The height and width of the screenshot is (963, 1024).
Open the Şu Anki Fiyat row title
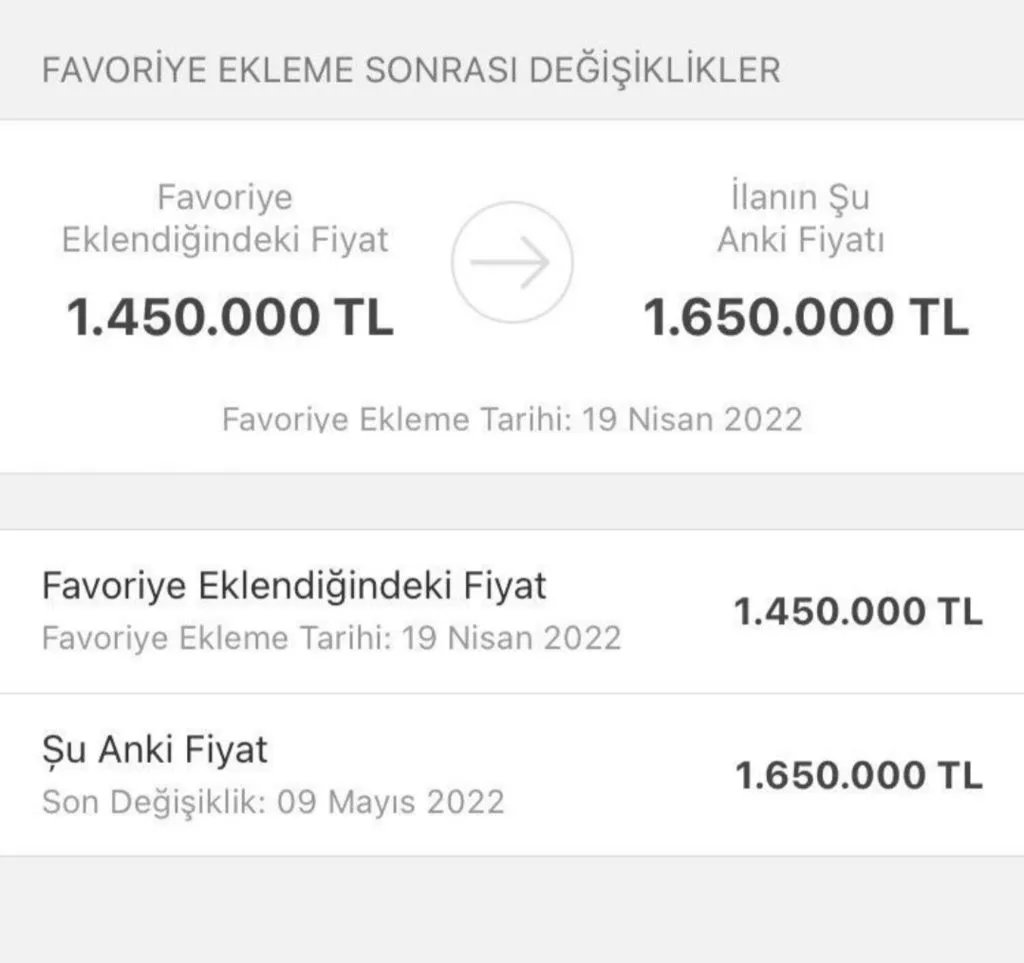155,749
